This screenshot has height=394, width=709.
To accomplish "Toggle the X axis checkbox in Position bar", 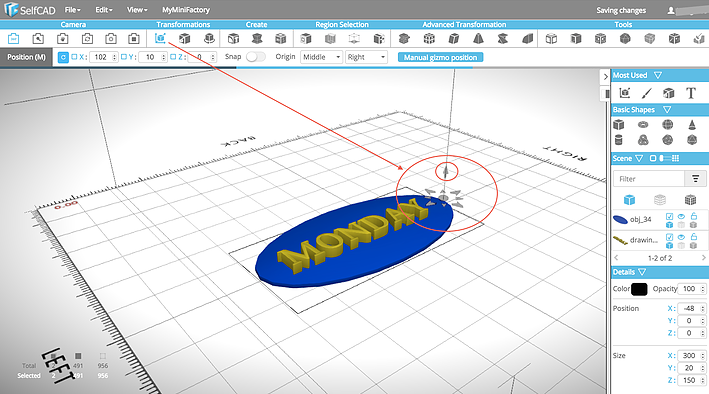I will pos(74,57).
